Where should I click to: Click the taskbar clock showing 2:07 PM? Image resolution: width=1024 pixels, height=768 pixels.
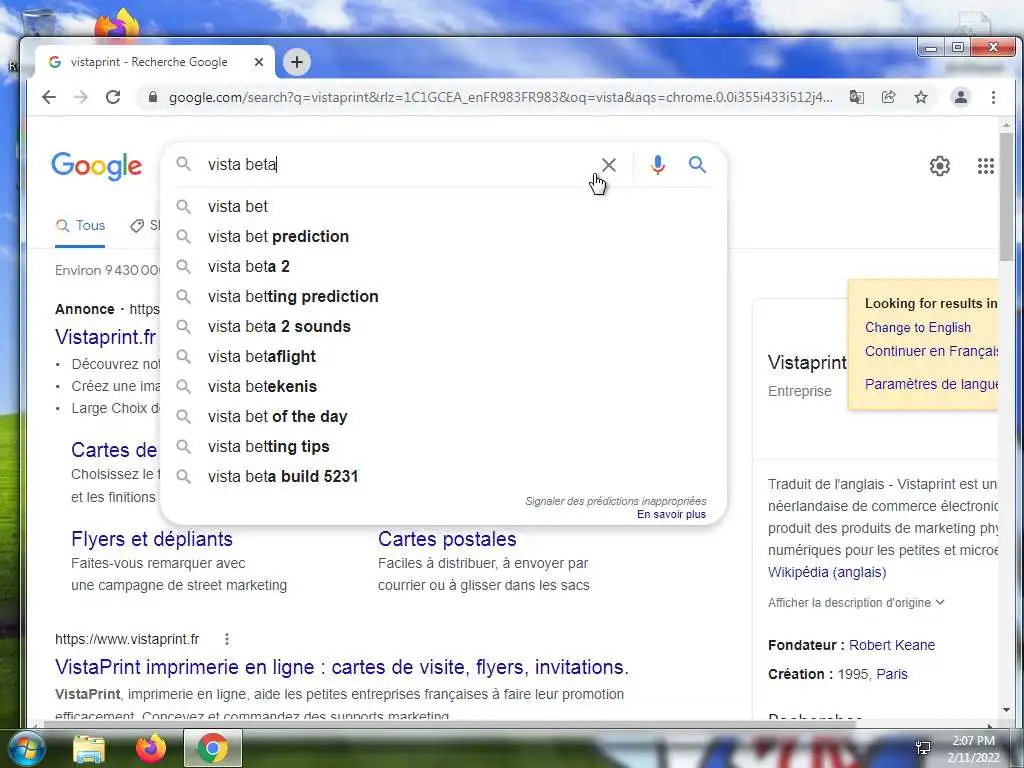pos(973,748)
